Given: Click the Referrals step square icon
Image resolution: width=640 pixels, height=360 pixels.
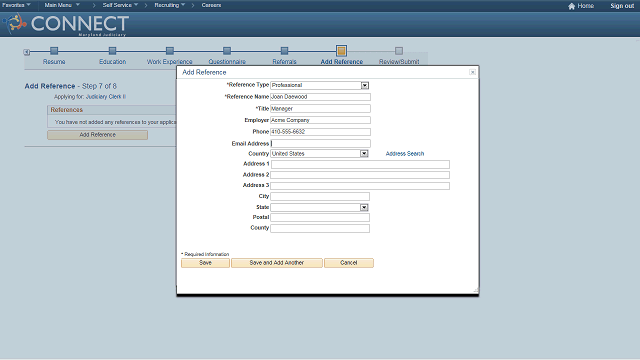Looking at the screenshot, I should point(284,51).
